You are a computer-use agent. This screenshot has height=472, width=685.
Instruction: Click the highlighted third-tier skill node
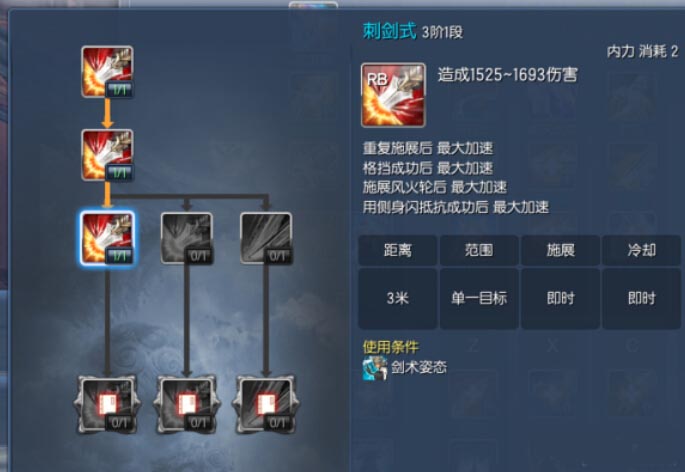pyautogui.click(x=107, y=238)
